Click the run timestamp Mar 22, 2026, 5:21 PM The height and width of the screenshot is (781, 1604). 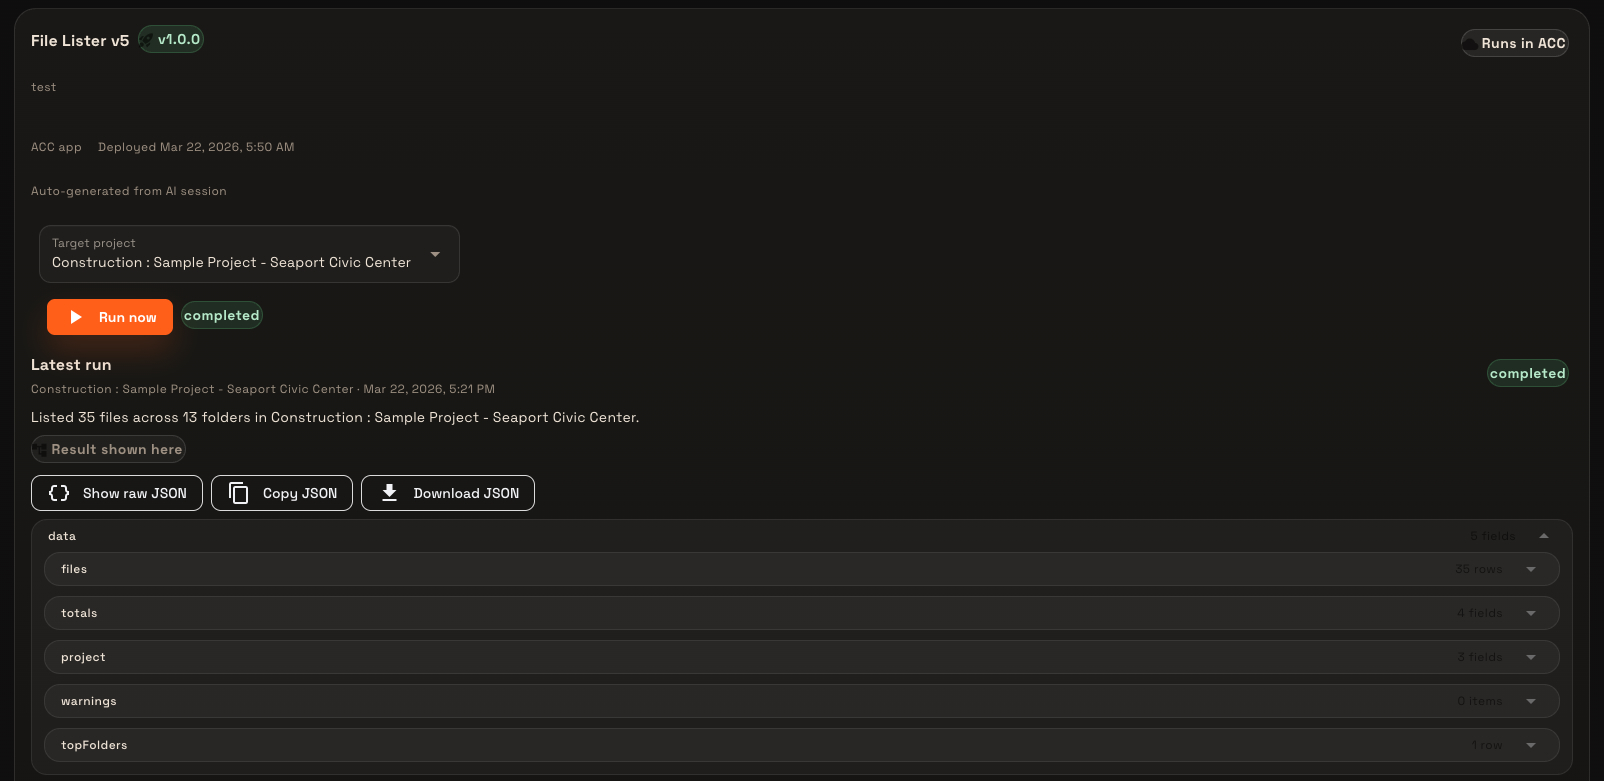(x=429, y=389)
